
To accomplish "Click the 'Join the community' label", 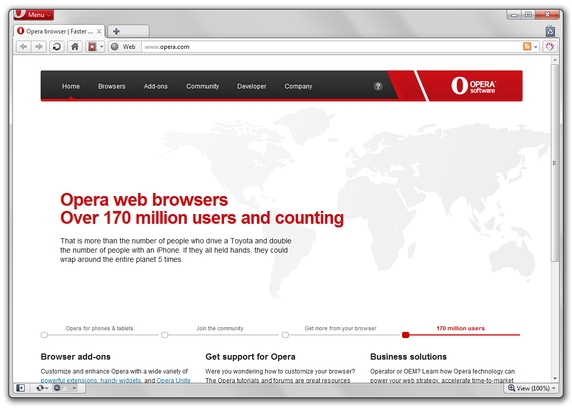I will coord(220,328).
